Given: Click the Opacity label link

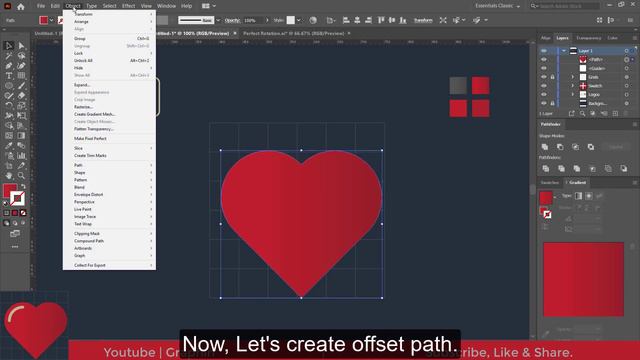Looking at the screenshot, I should click(x=232, y=20).
